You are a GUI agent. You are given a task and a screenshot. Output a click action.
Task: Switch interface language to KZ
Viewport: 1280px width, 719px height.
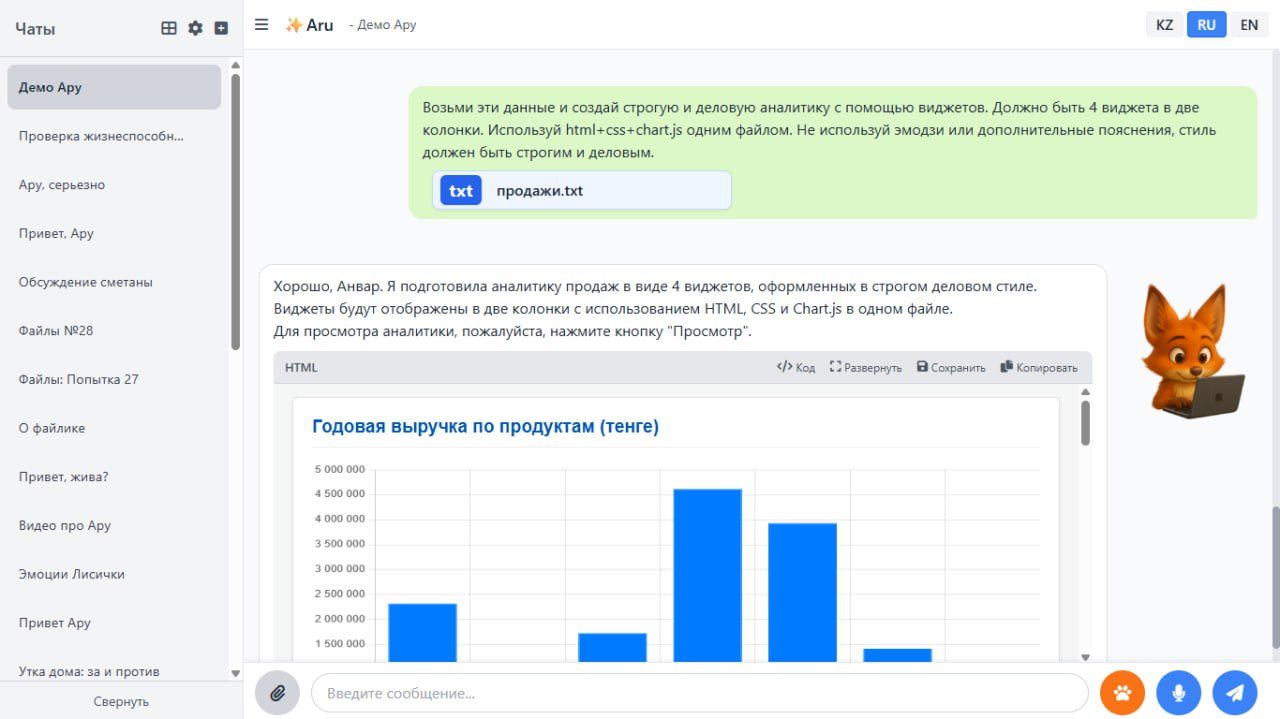(x=1164, y=25)
